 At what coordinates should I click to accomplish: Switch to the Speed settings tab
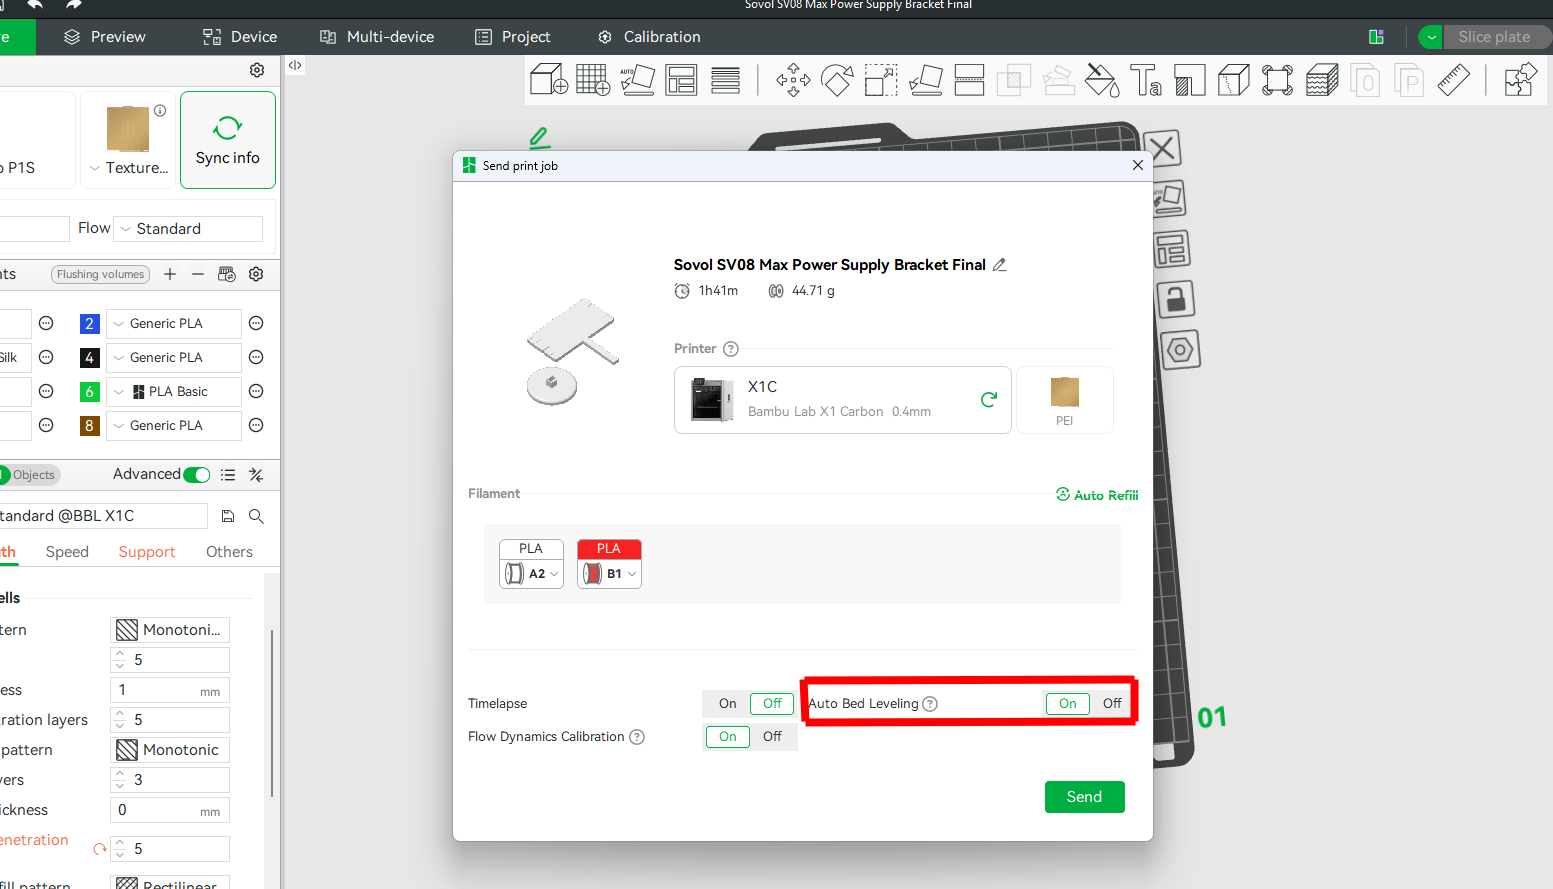click(x=67, y=552)
